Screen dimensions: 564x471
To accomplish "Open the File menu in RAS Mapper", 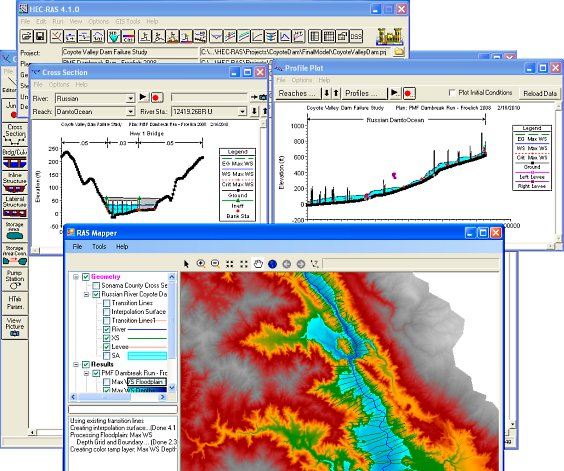I will point(77,246).
